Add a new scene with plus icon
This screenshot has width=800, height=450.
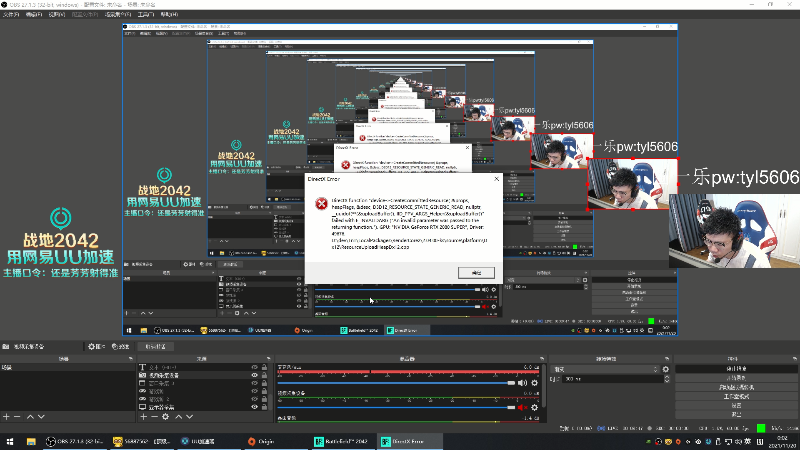point(6,417)
